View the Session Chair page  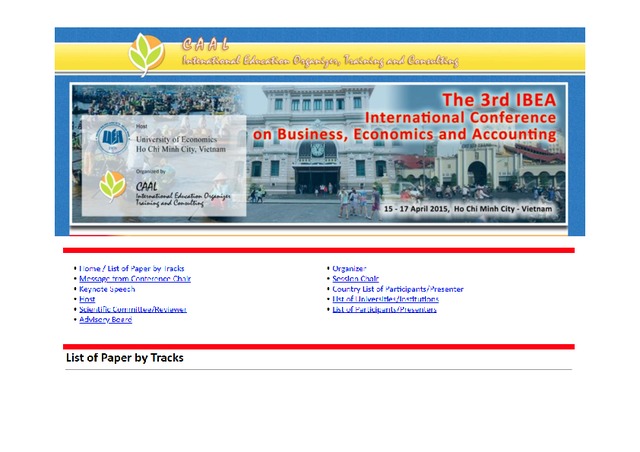[x=356, y=279]
